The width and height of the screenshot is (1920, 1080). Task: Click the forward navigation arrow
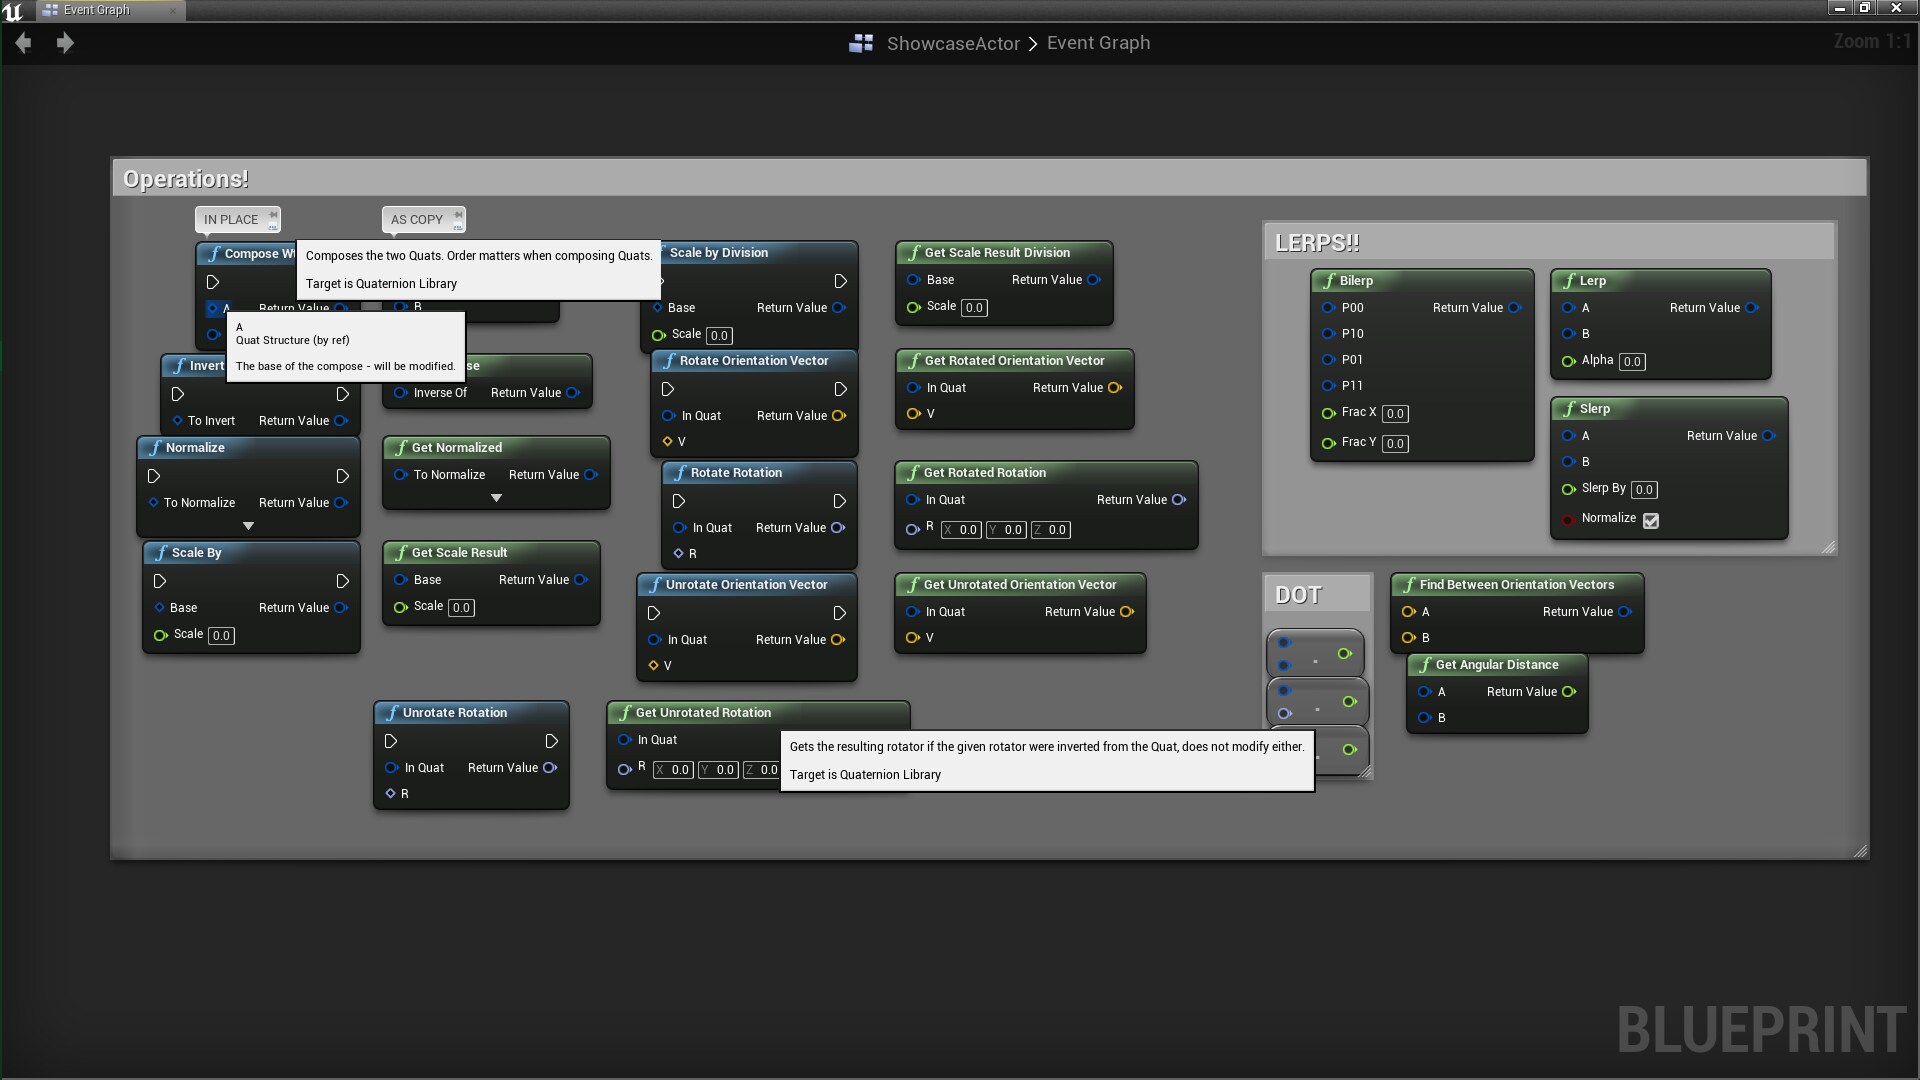pyautogui.click(x=65, y=43)
